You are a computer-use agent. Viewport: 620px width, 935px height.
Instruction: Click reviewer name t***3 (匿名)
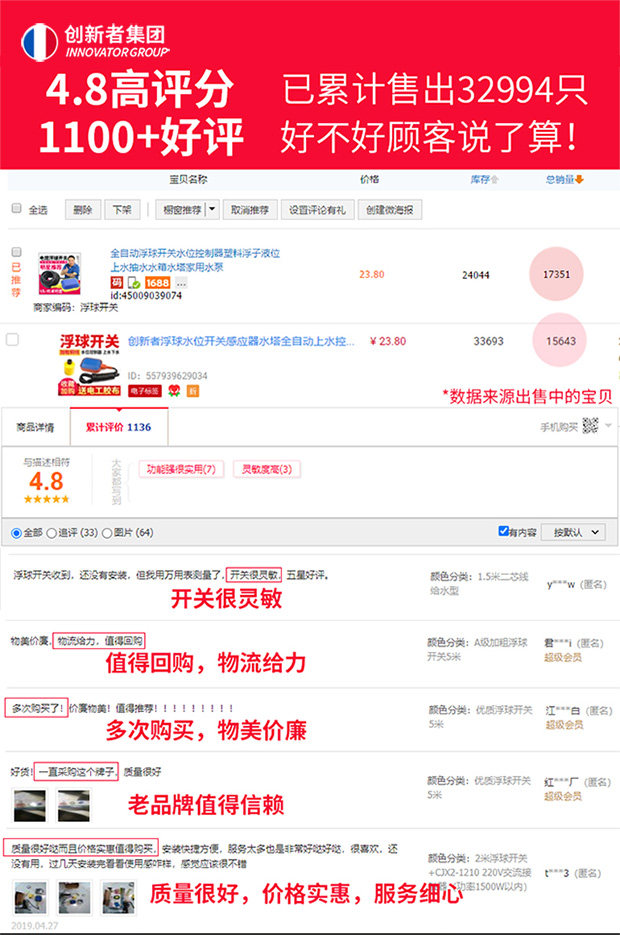tap(573, 873)
